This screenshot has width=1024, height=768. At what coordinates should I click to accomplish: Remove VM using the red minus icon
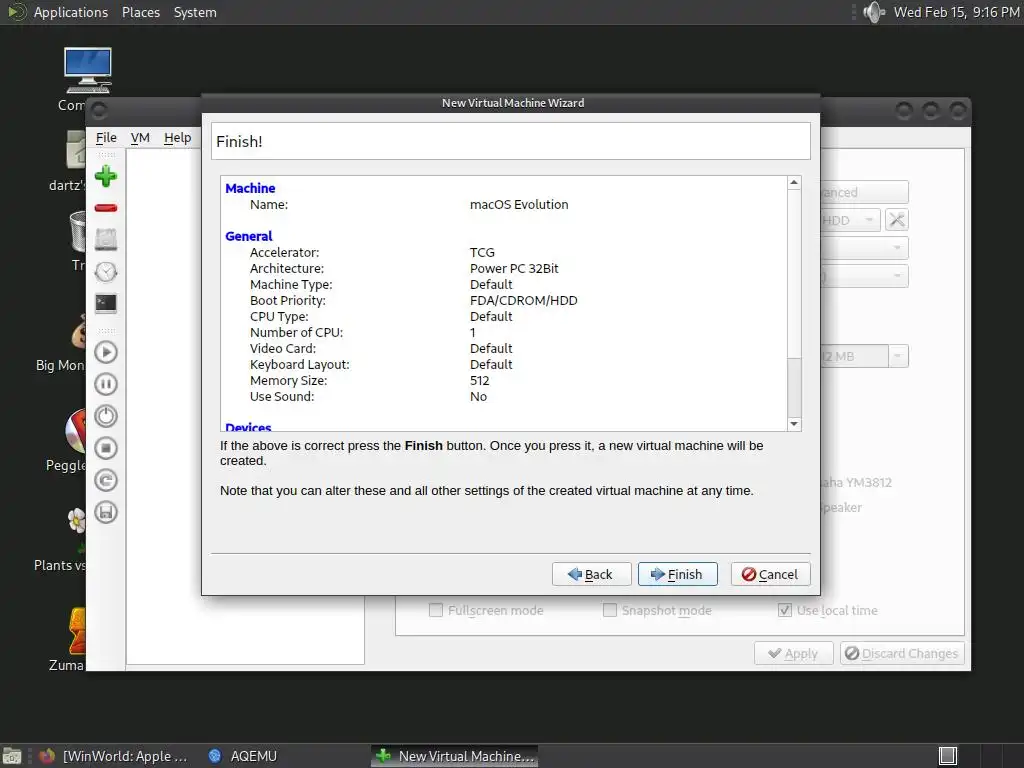tap(106, 208)
